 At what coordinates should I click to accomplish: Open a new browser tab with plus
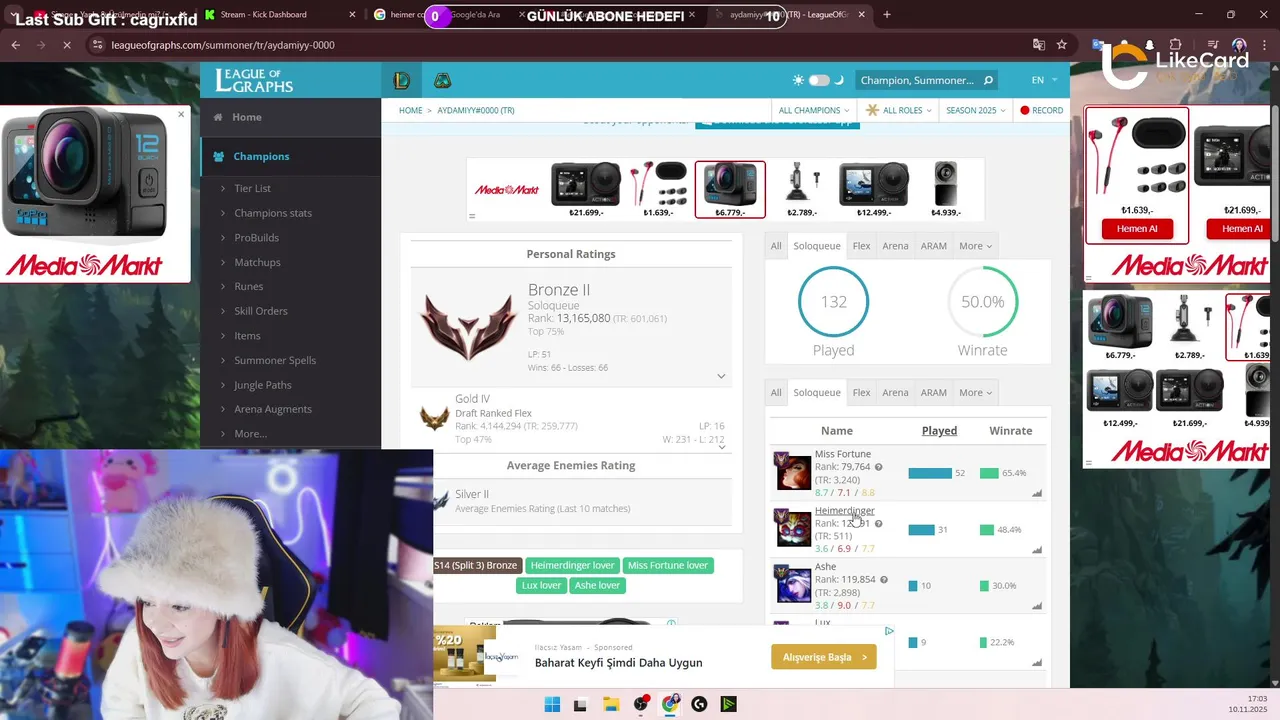[886, 15]
